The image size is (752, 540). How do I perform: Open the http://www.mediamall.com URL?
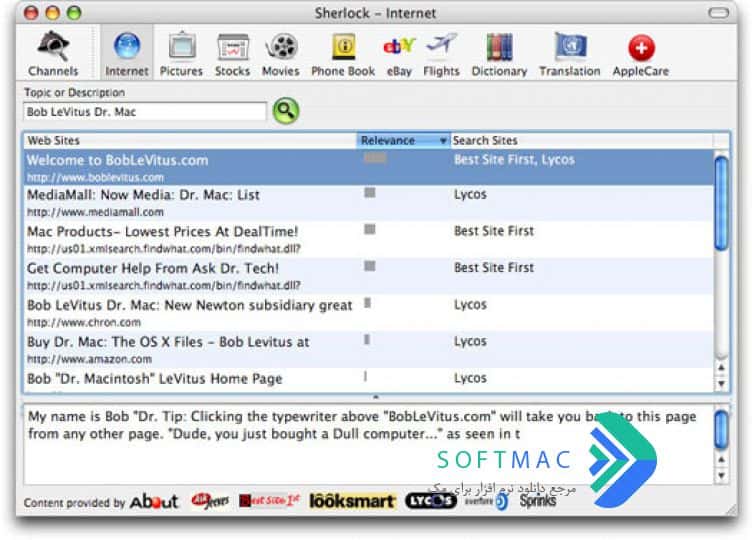(95, 212)
